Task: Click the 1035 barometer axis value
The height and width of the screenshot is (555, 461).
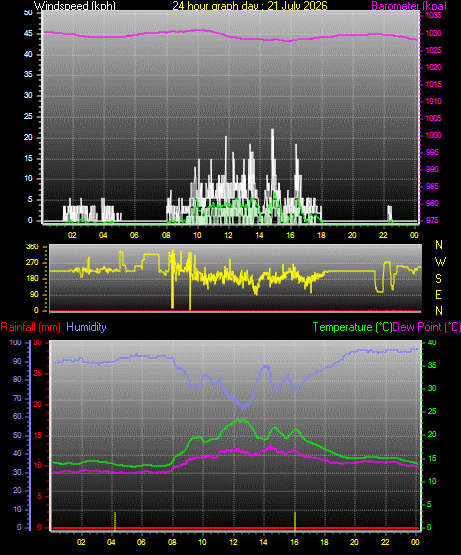Action: [433, 16]
